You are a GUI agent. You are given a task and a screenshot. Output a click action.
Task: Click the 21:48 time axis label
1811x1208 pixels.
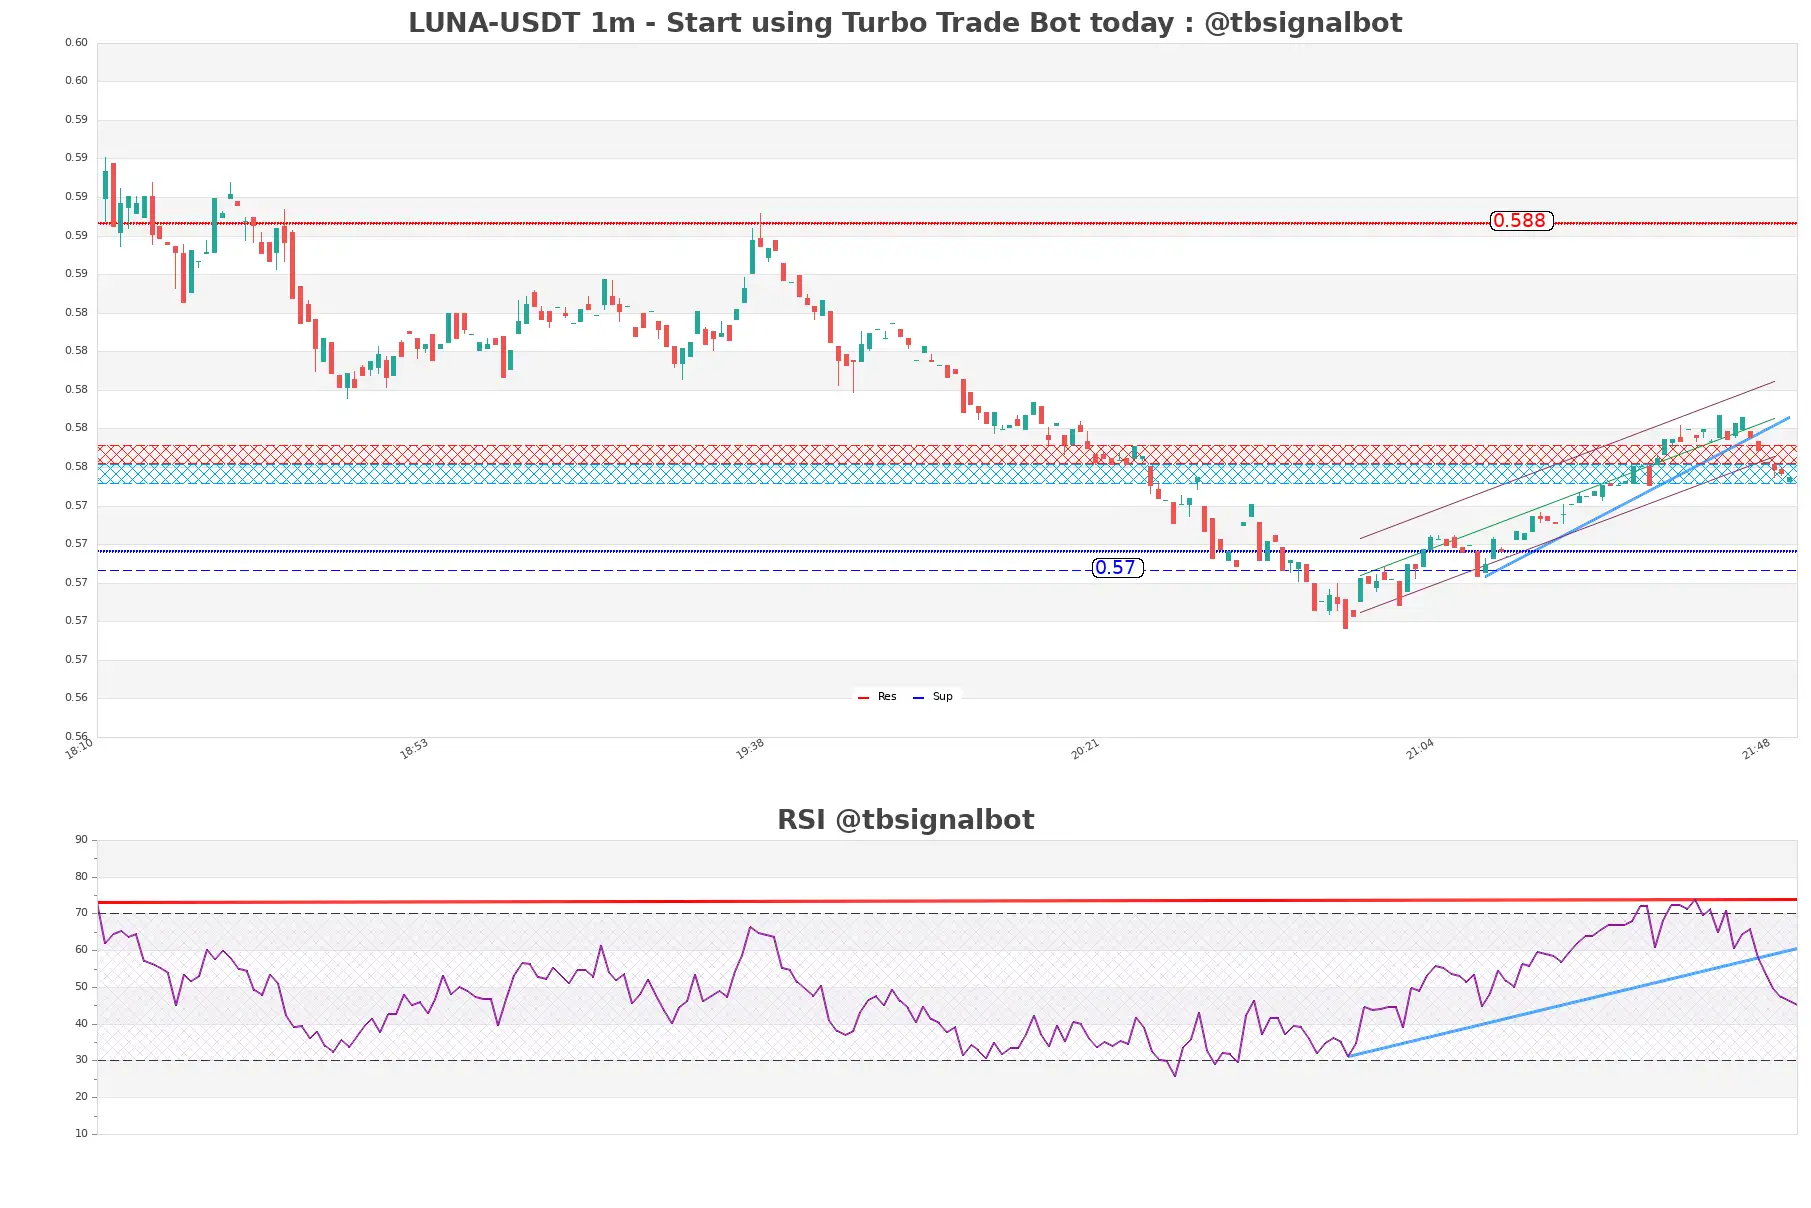coord(1756,749)
